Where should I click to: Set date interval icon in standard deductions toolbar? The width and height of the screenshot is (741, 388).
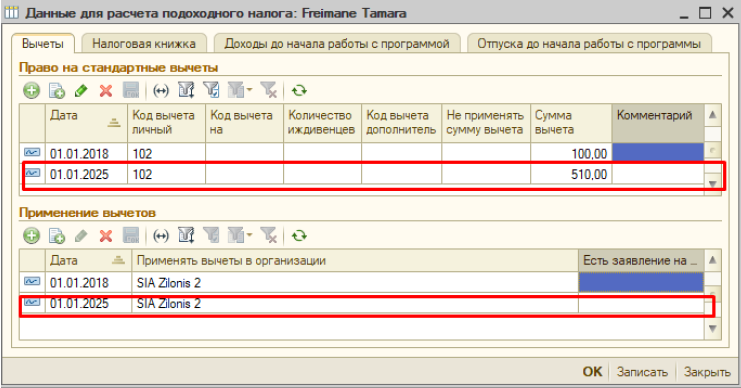coord(161,90)
